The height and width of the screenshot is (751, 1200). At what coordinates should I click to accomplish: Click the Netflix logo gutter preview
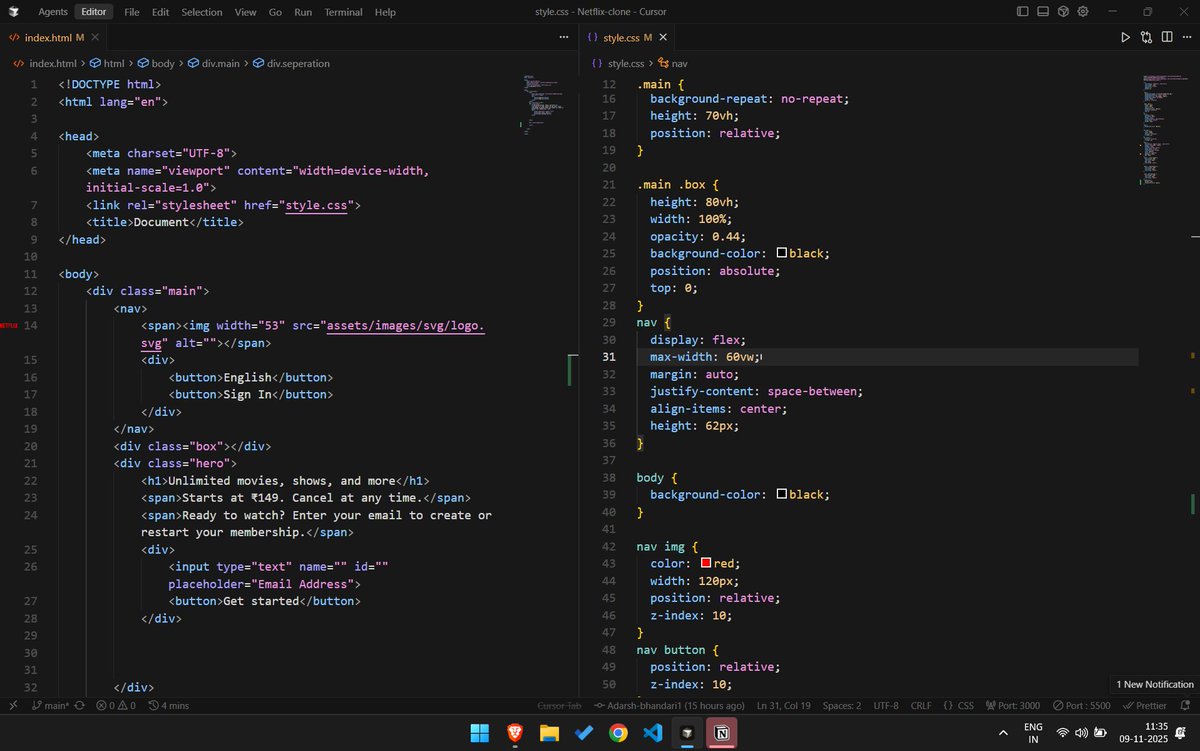coord(8,326)
